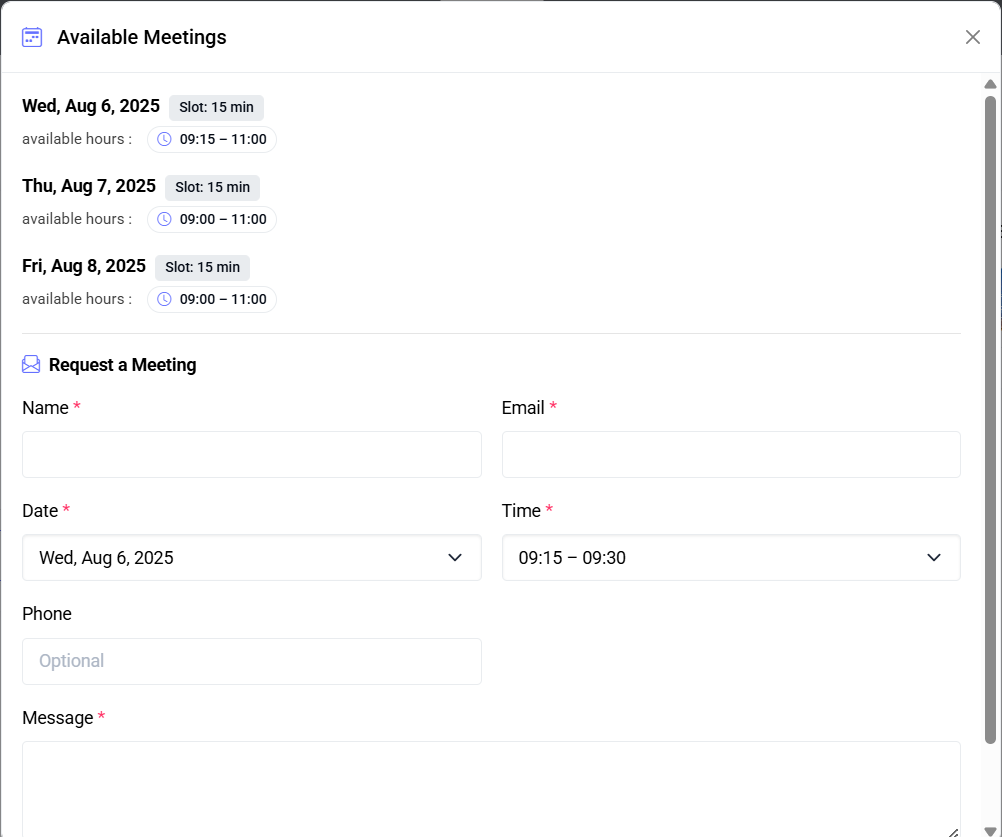Select the 09:00 – 11:00 chip for Friday
The width and height of the screenshot is (1002, 837).
click(212, 299)
